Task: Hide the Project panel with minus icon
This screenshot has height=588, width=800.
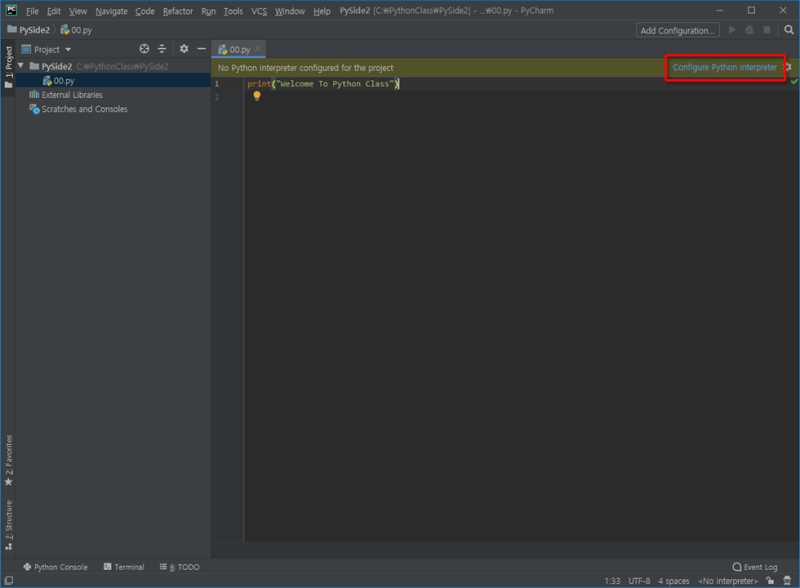Action: pos(202,49)
